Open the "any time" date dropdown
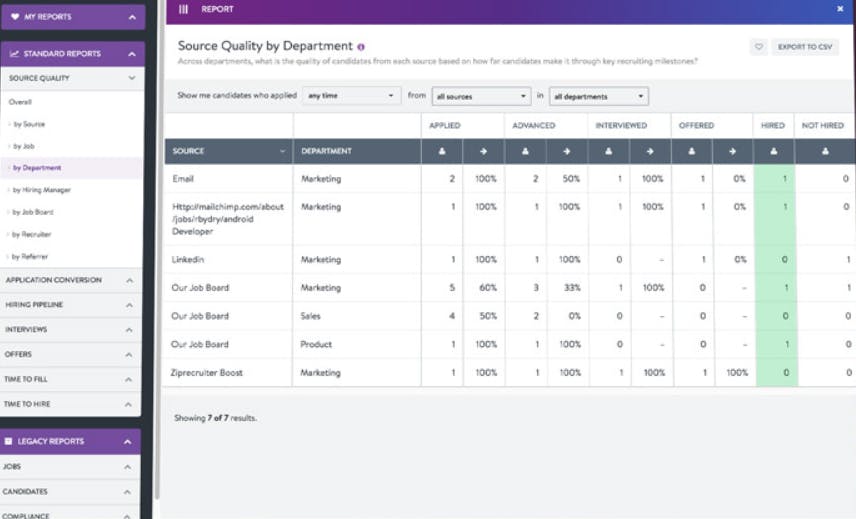The image size is (856, 519). point(351,96)
